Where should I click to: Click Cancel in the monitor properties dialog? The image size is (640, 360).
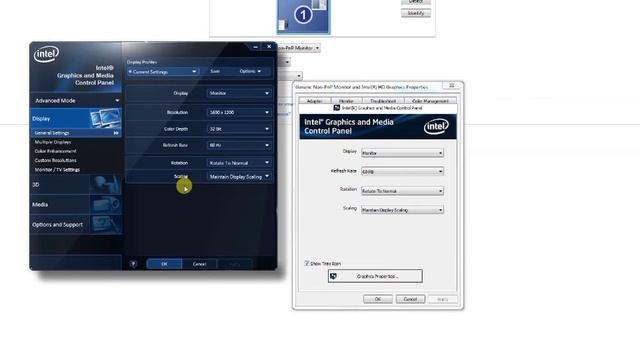[410, 299]
